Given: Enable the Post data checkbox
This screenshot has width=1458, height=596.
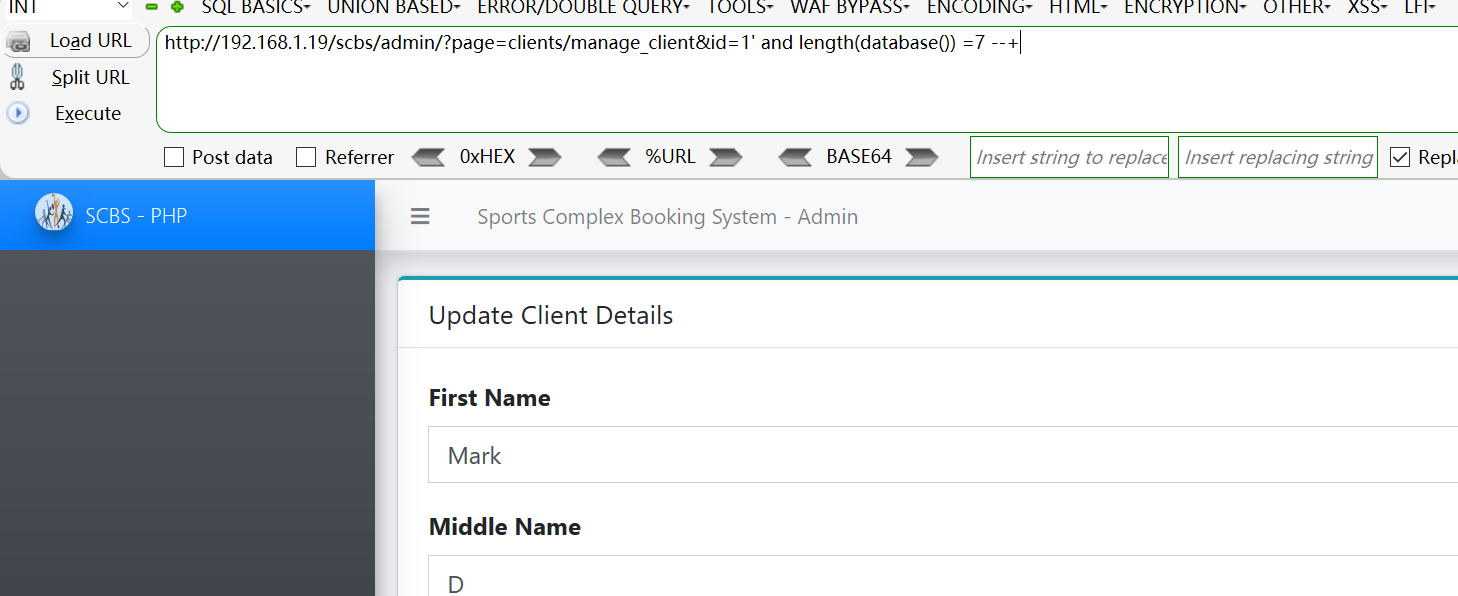Looking at the screenshot, I should [x=174, y=157].
